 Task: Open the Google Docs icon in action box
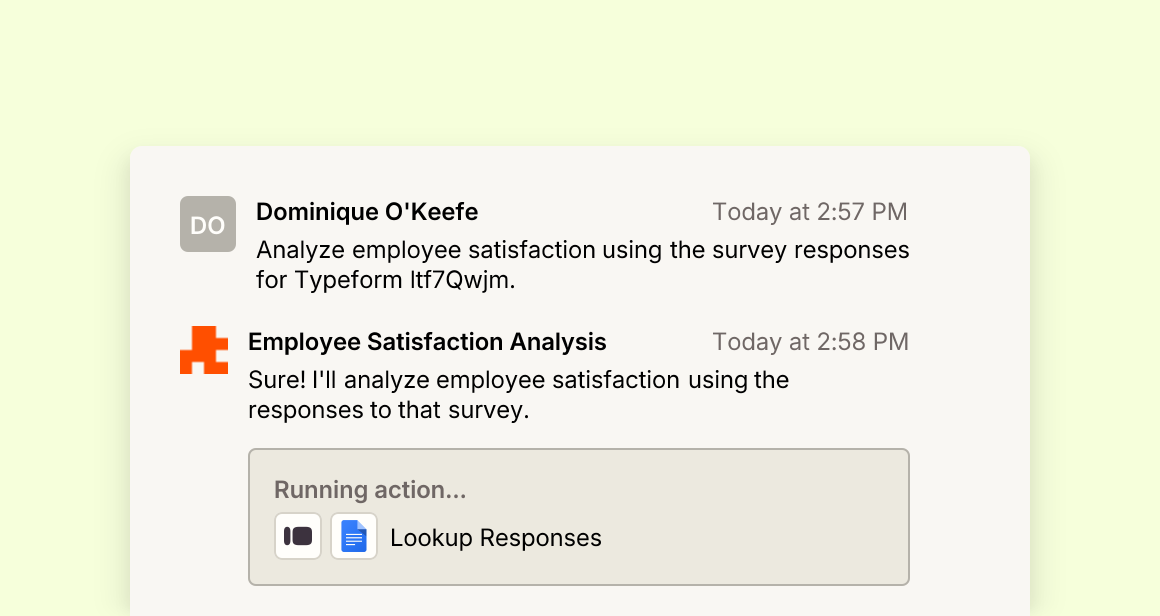pos(354,536)
